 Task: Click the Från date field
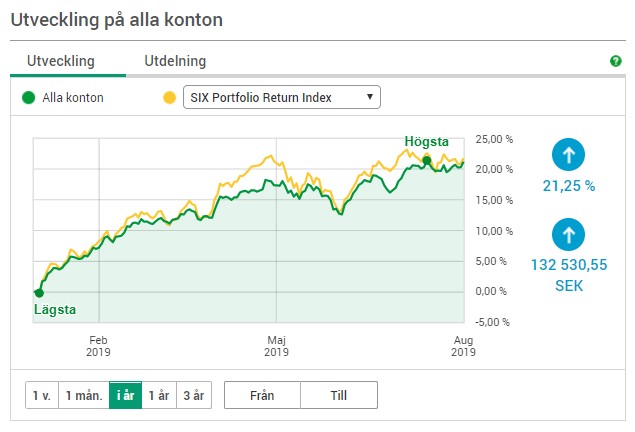point(262,395)
